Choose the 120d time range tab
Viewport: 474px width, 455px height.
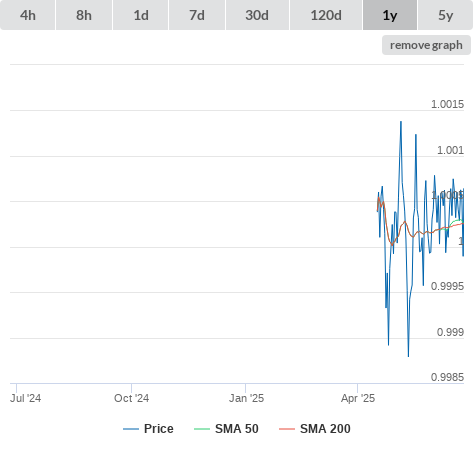point(326,15)
